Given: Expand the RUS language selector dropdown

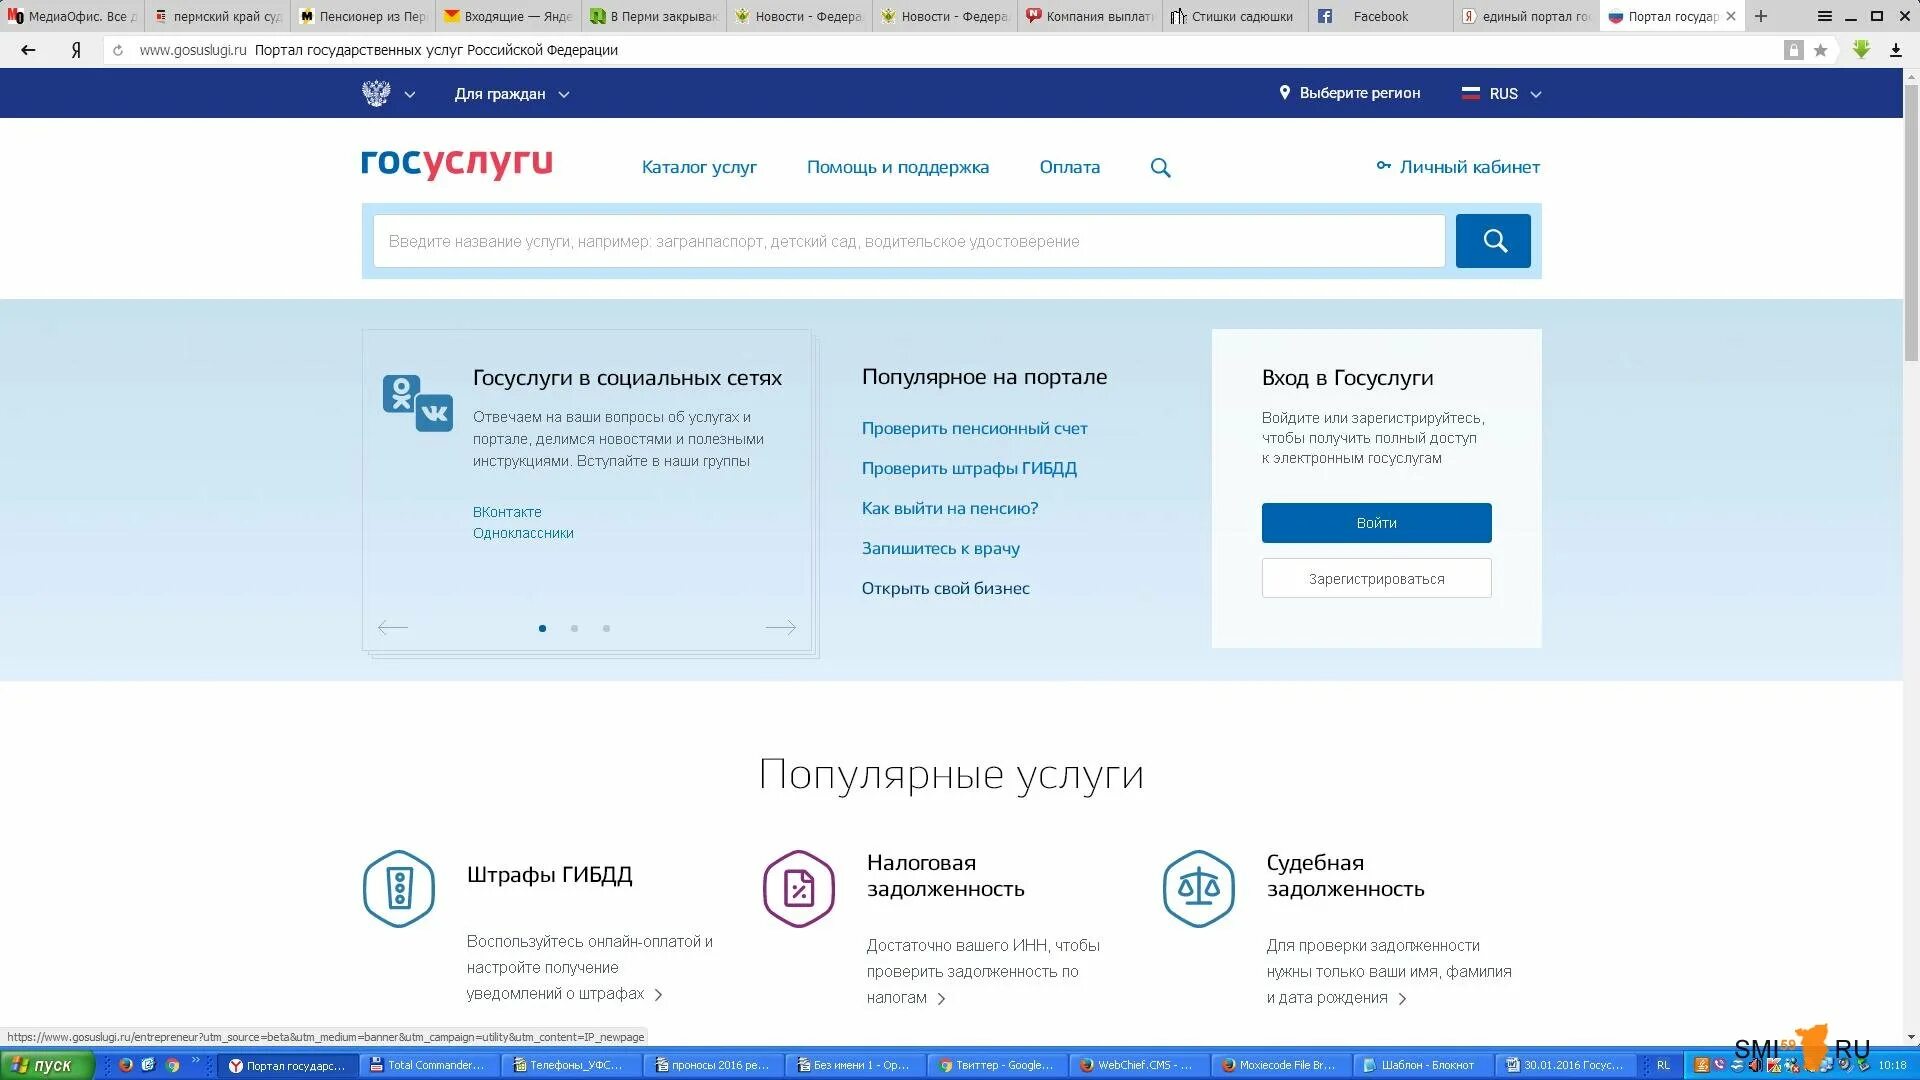Looking at the screenshot, I should pyautogui.click(x=1503, y=92).
